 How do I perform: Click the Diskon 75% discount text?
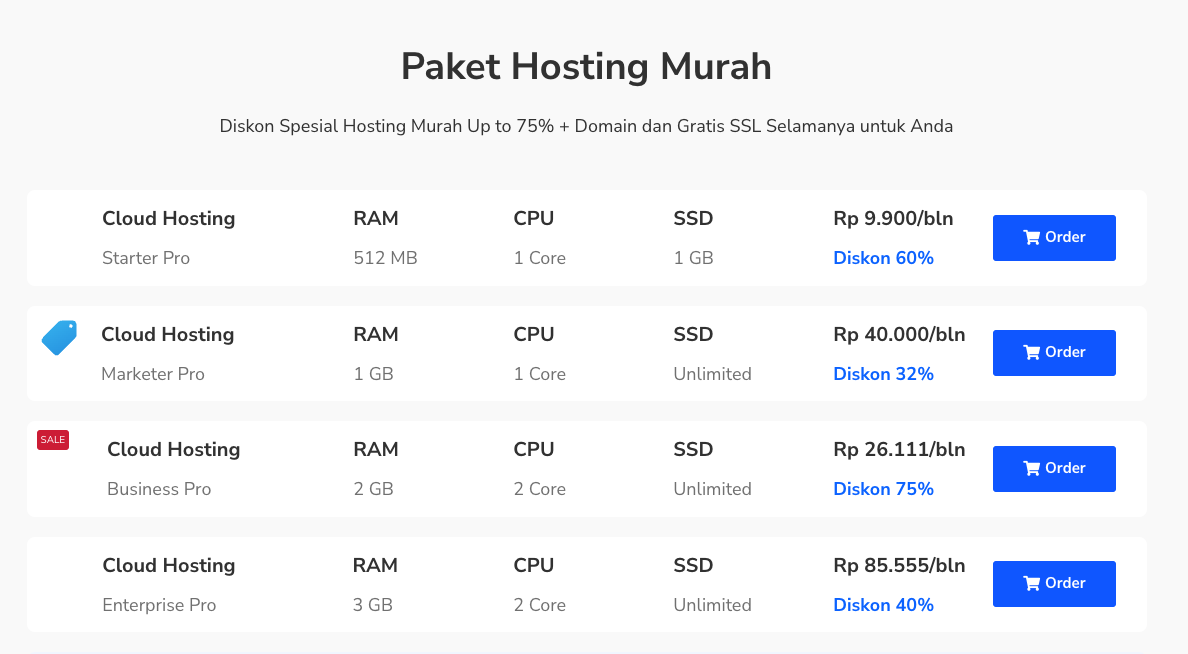883,489
